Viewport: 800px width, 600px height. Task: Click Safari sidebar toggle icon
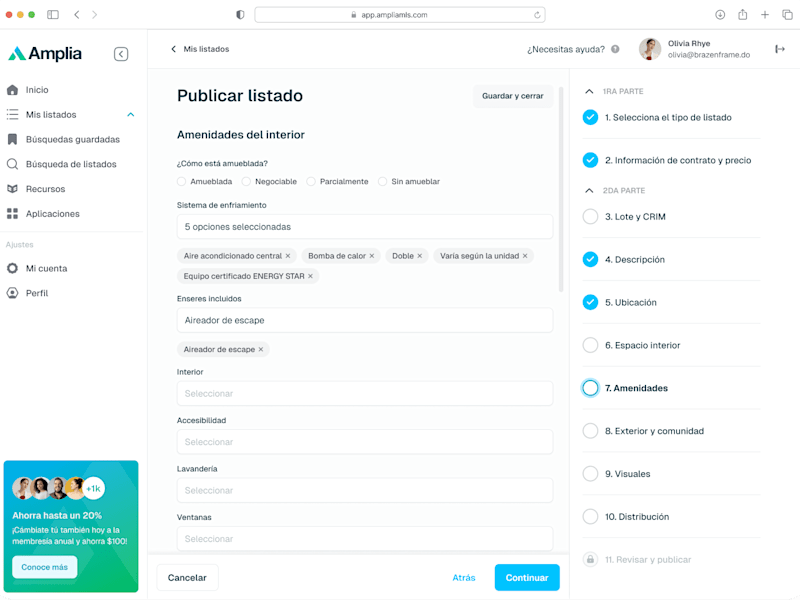coord(53,15)
